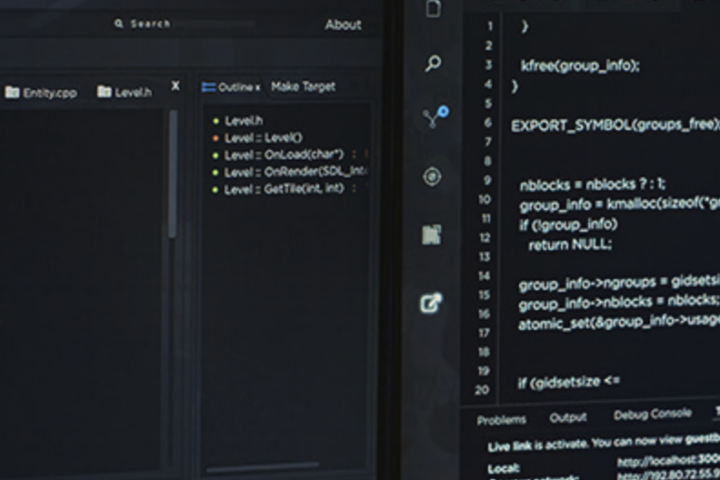Click line number 12 in the gutter
Viewport: 720px width, 480px height.
[485, 238]
